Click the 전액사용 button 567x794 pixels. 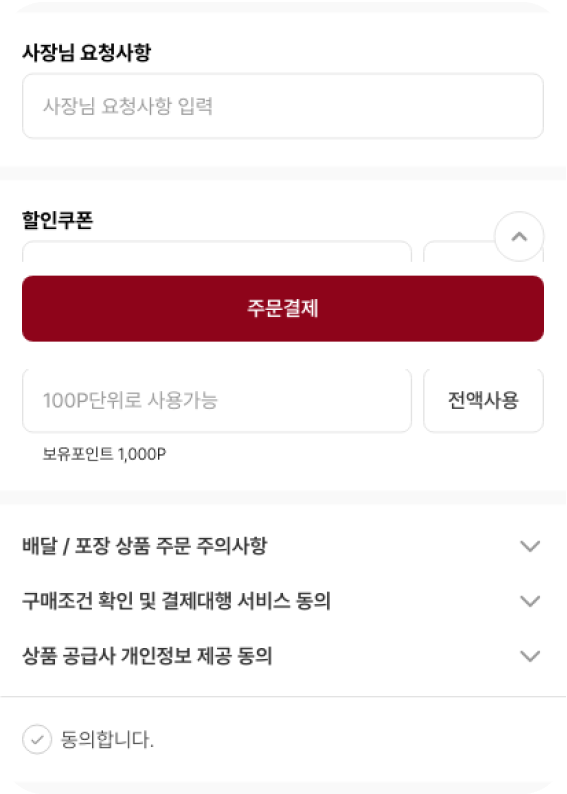483,400
